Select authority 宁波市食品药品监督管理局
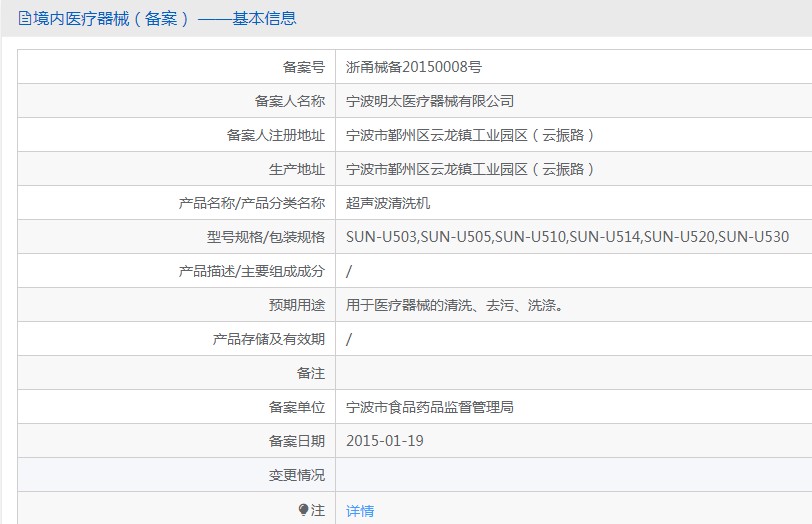This screenshot has width=812, height=524. (430, 407)
